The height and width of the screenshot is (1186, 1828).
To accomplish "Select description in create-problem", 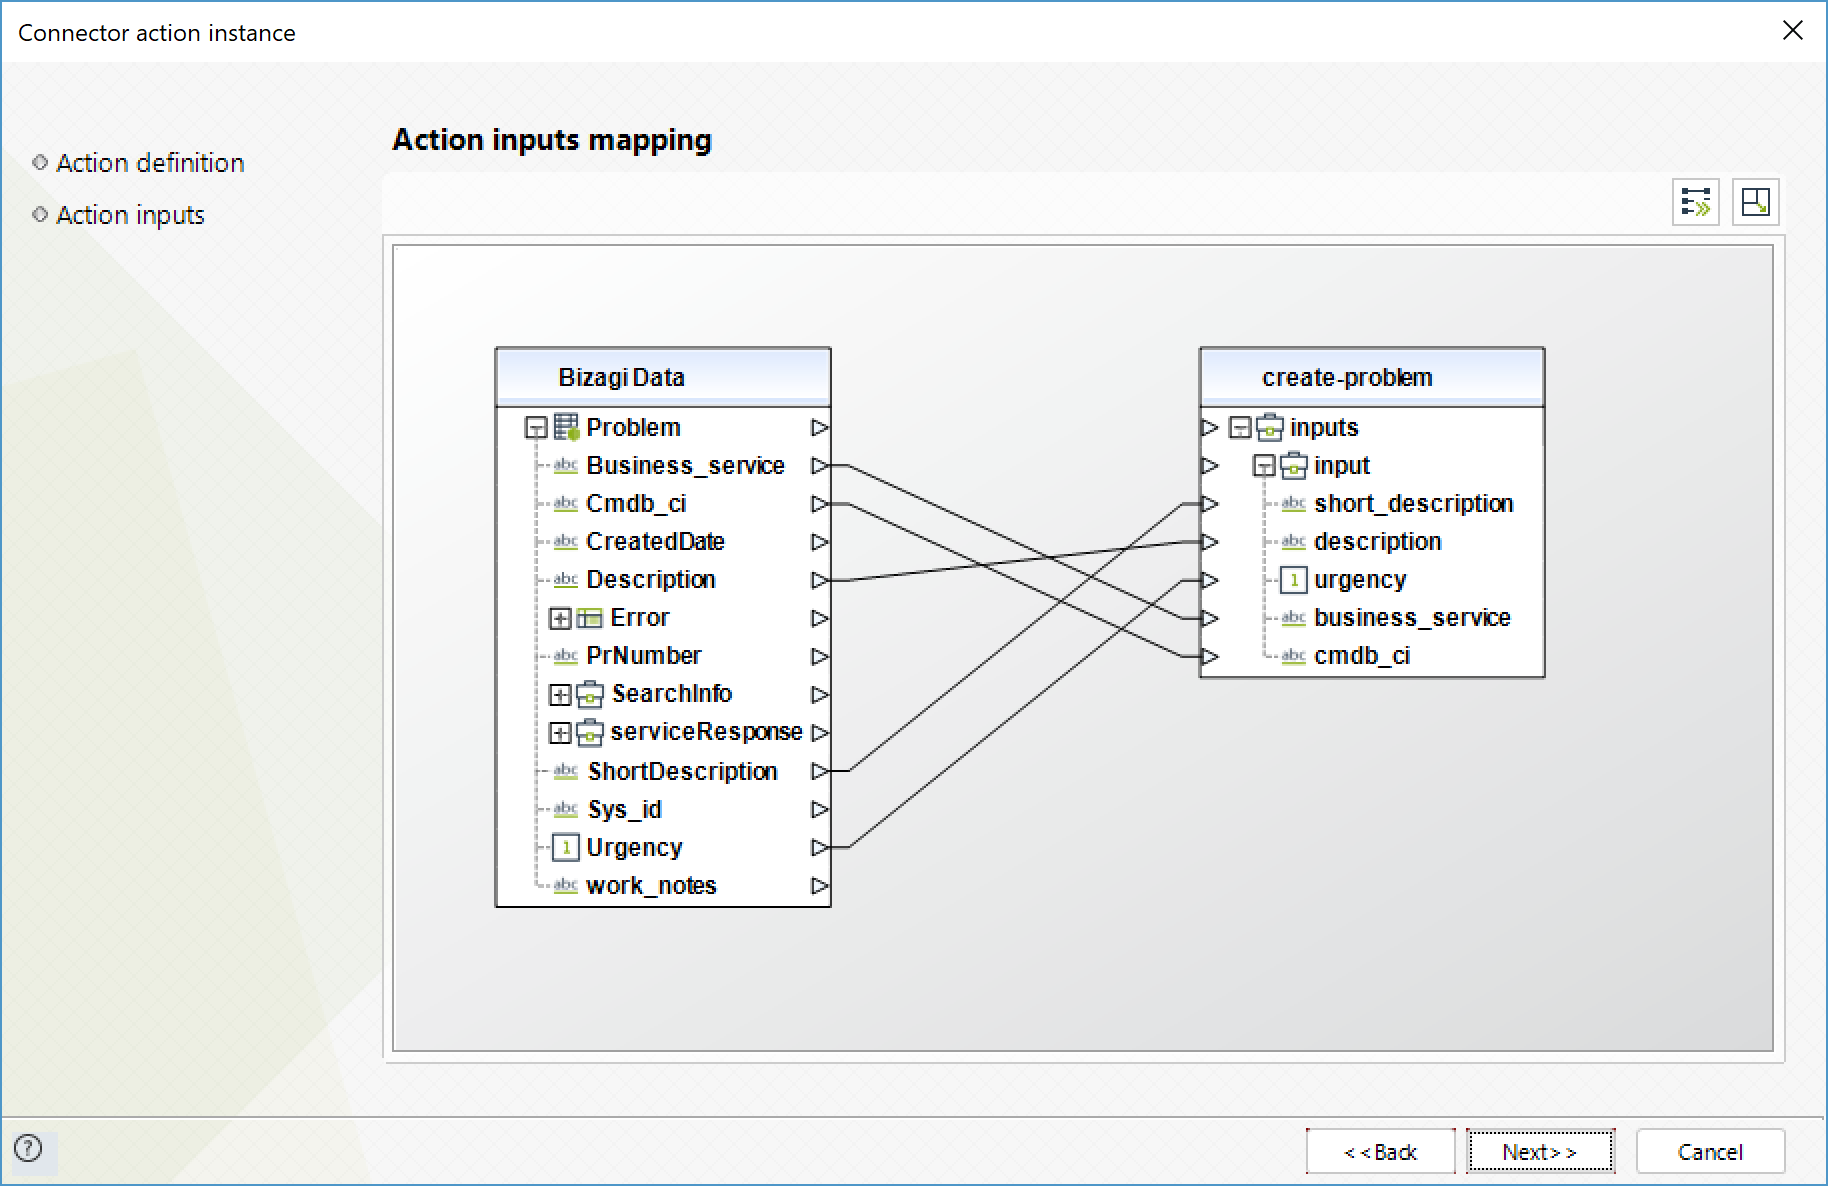I will coord(1378,542).
